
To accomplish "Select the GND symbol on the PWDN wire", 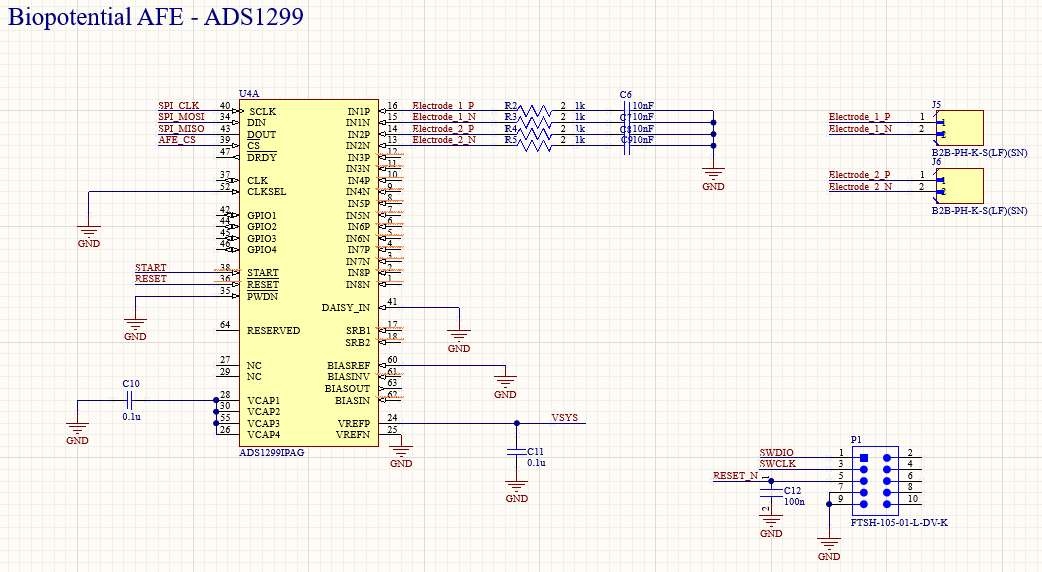I will tap(135, 330).
